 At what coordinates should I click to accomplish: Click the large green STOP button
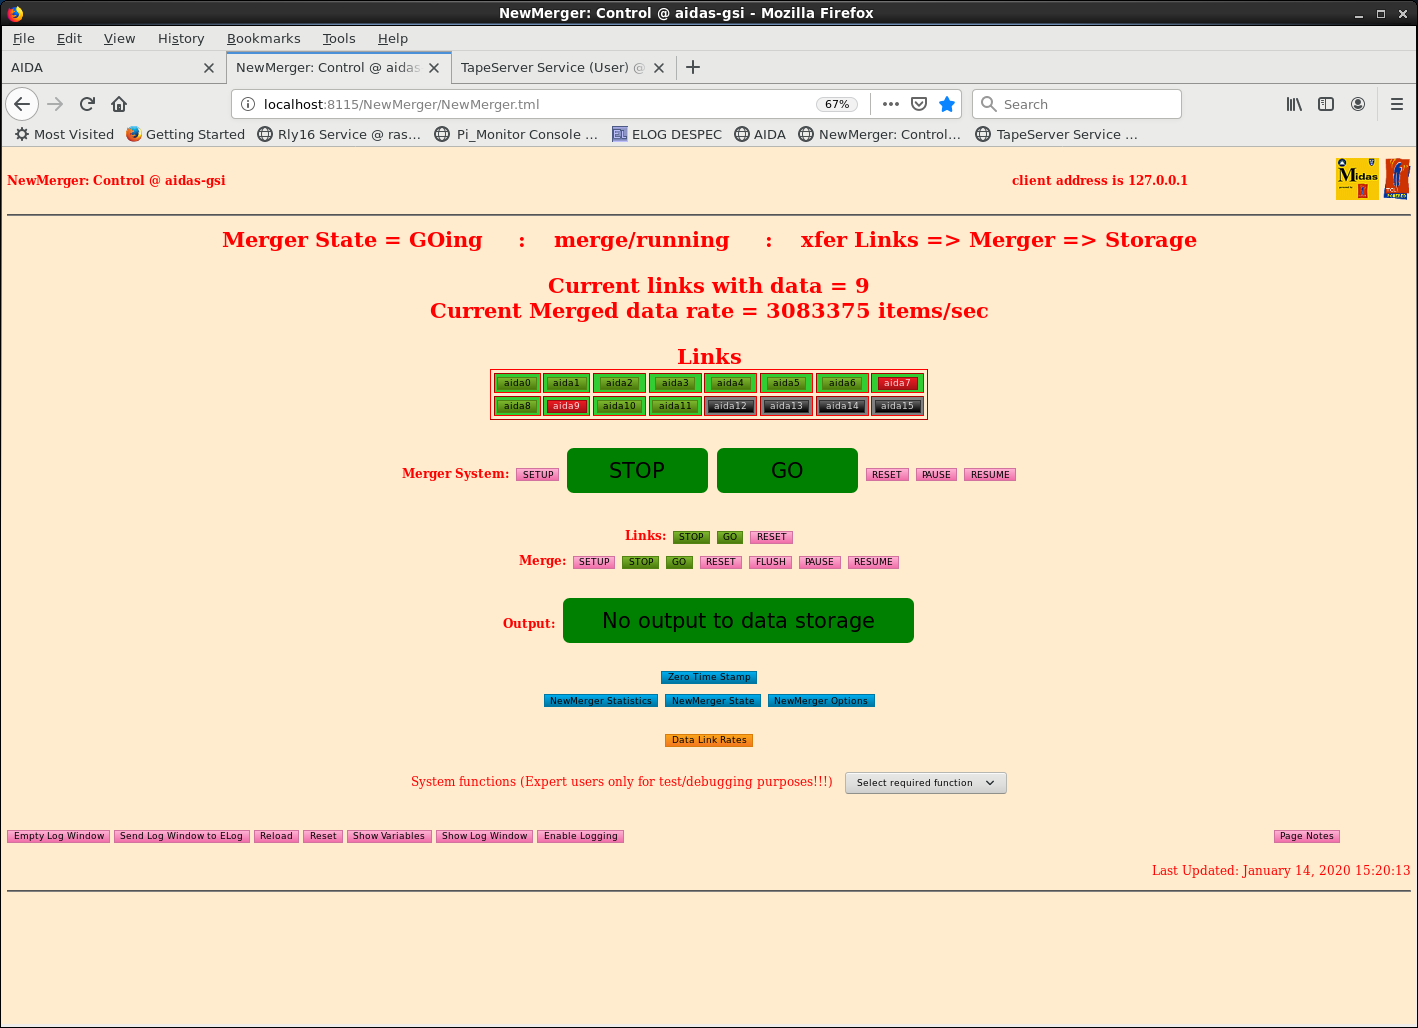point(637,470)
